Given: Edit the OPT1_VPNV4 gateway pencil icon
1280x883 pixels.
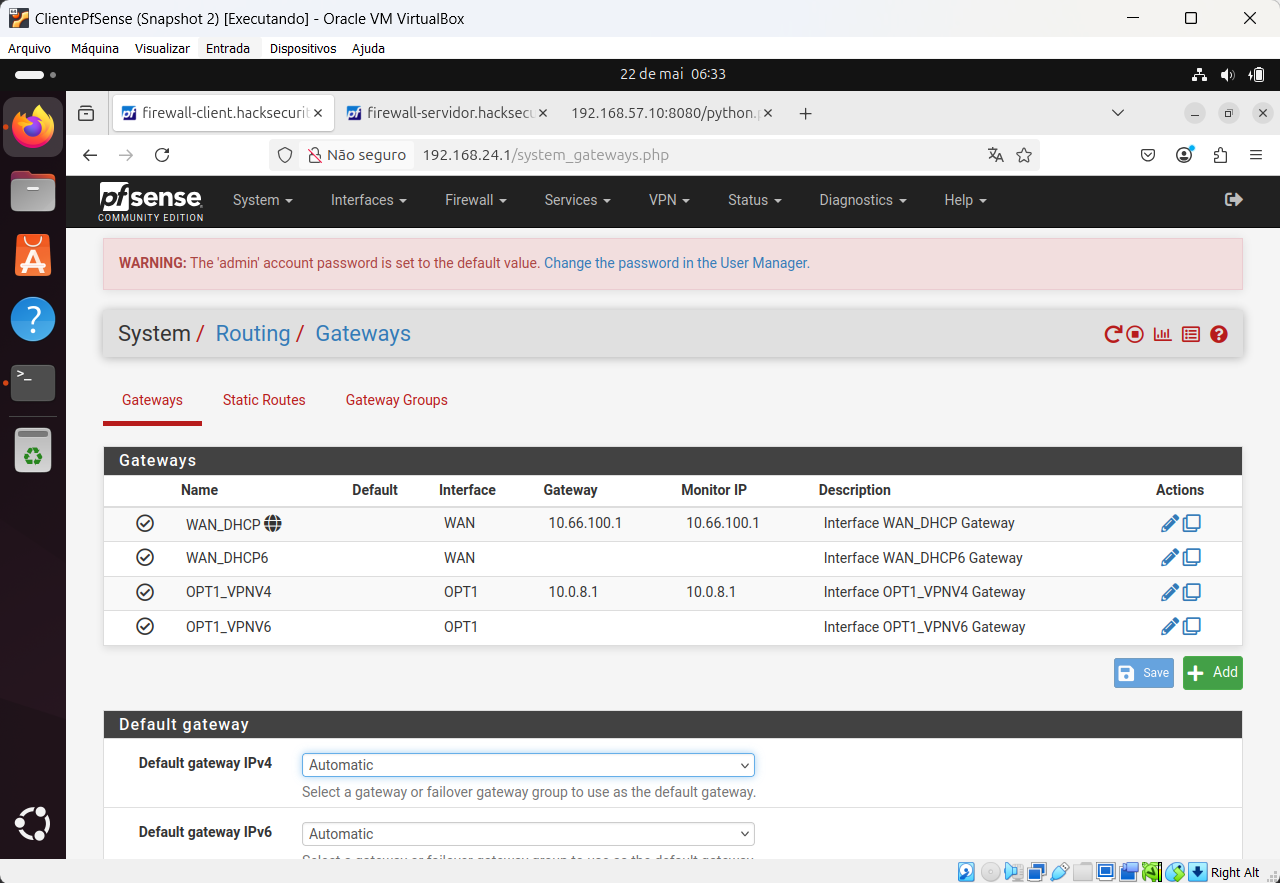Looking at the screenshot, I should (x=1169, y=592).
